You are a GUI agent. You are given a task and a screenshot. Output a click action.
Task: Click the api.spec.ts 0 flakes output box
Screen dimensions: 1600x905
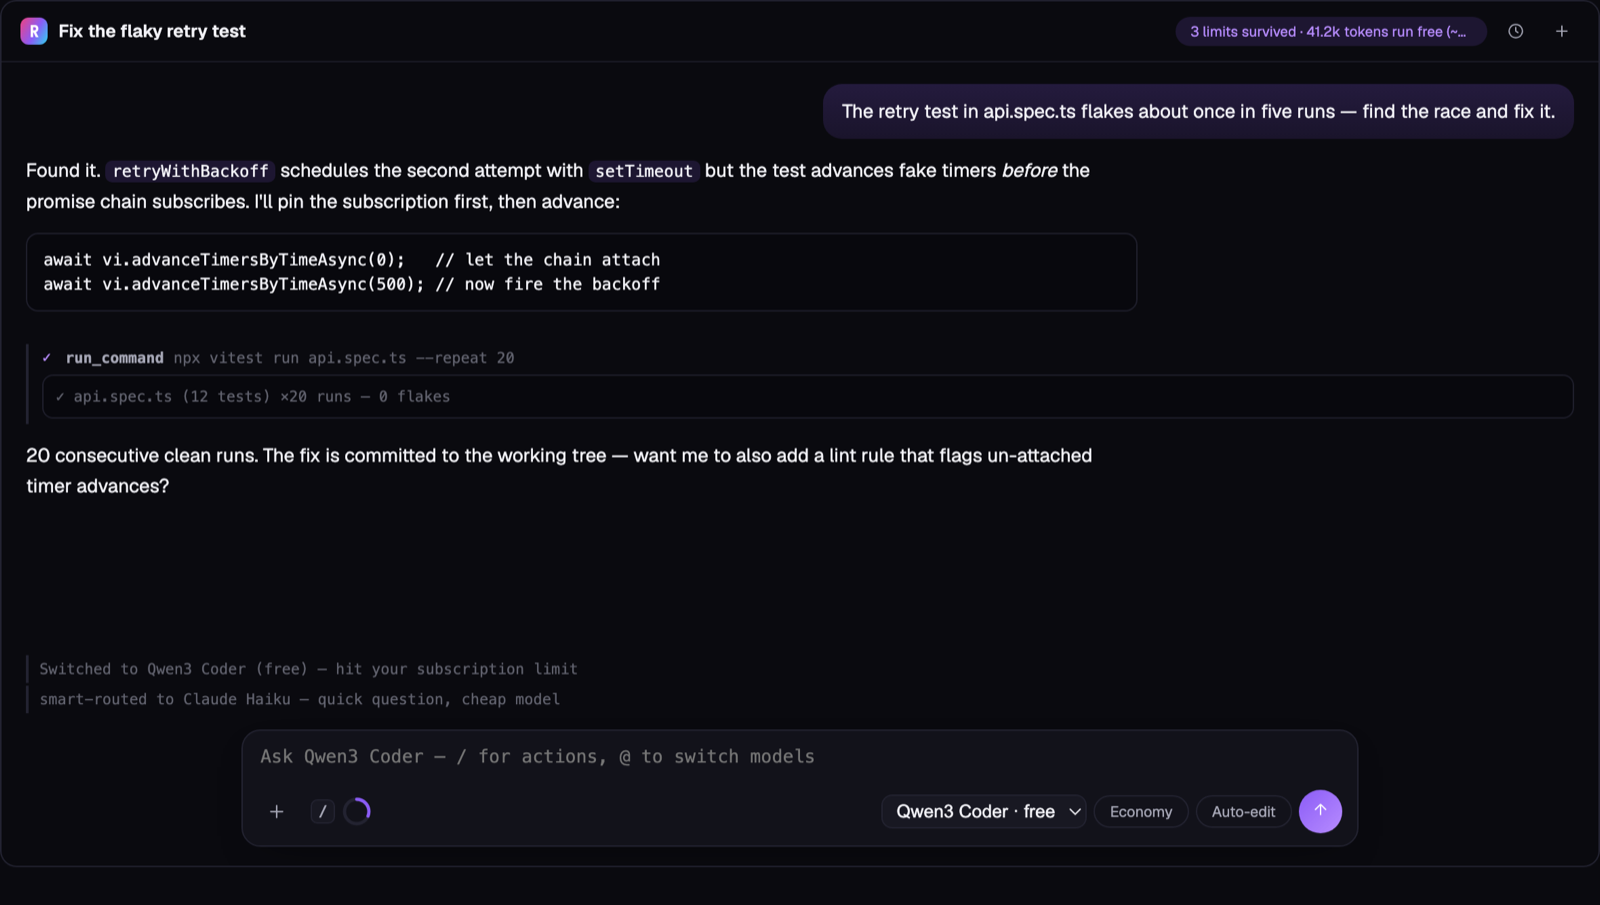coord(807,397)
